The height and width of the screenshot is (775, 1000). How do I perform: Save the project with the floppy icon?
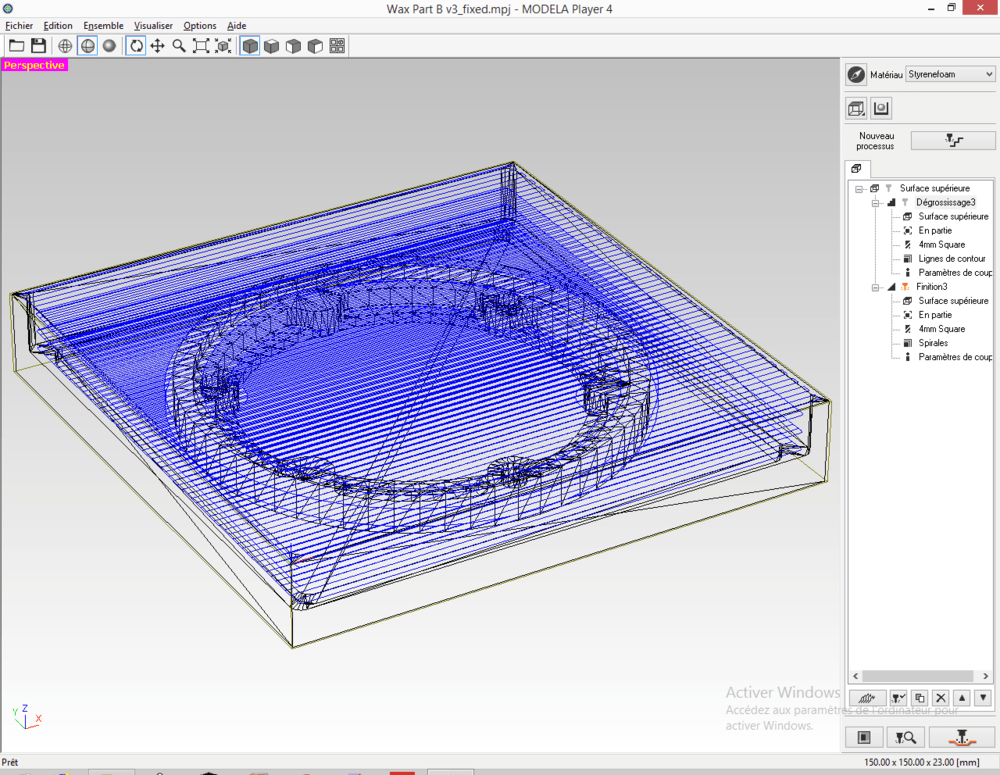[39, 46]
